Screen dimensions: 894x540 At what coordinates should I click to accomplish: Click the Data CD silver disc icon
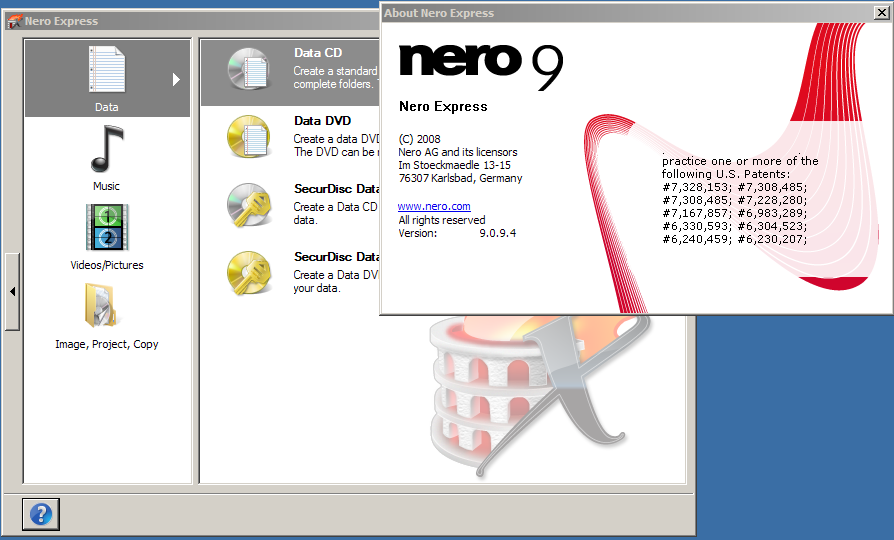point(249,69)
